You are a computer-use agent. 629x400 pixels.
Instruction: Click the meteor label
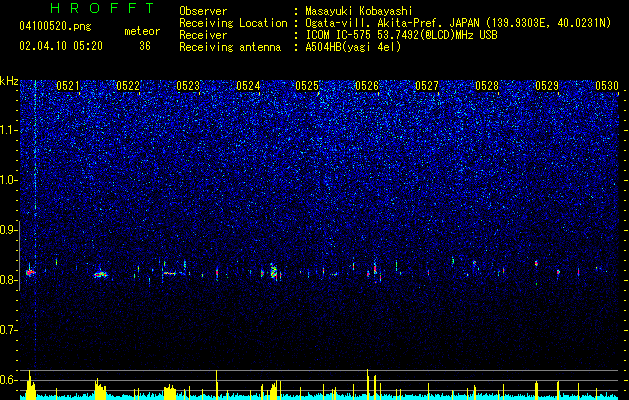coord(142,31)
